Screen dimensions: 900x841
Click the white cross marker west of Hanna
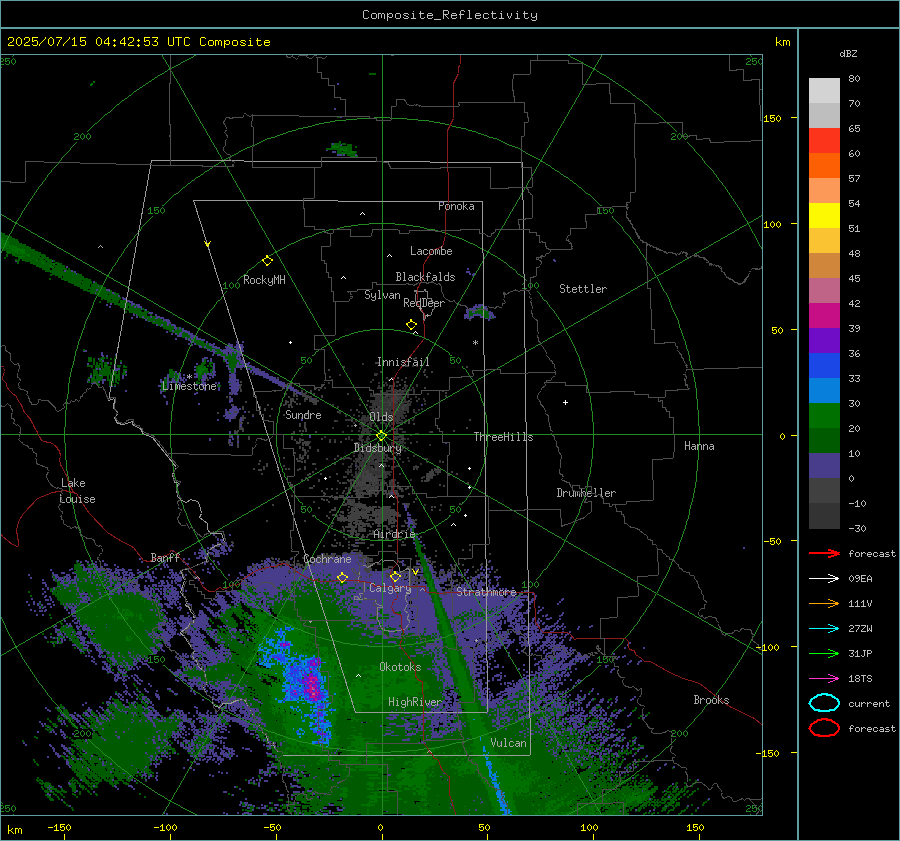(x=565, y=402)
